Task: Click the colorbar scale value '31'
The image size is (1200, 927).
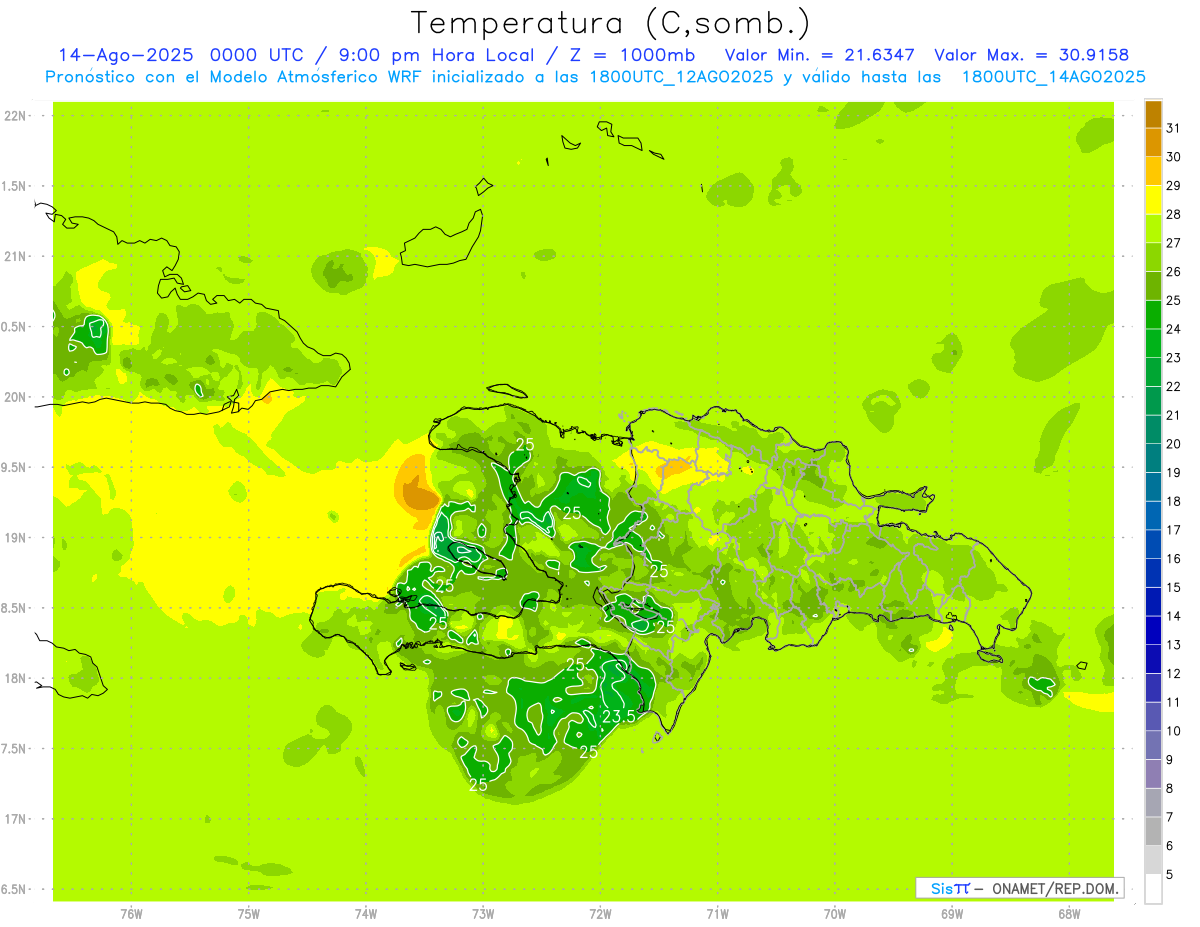Action: click(1174, 128)
